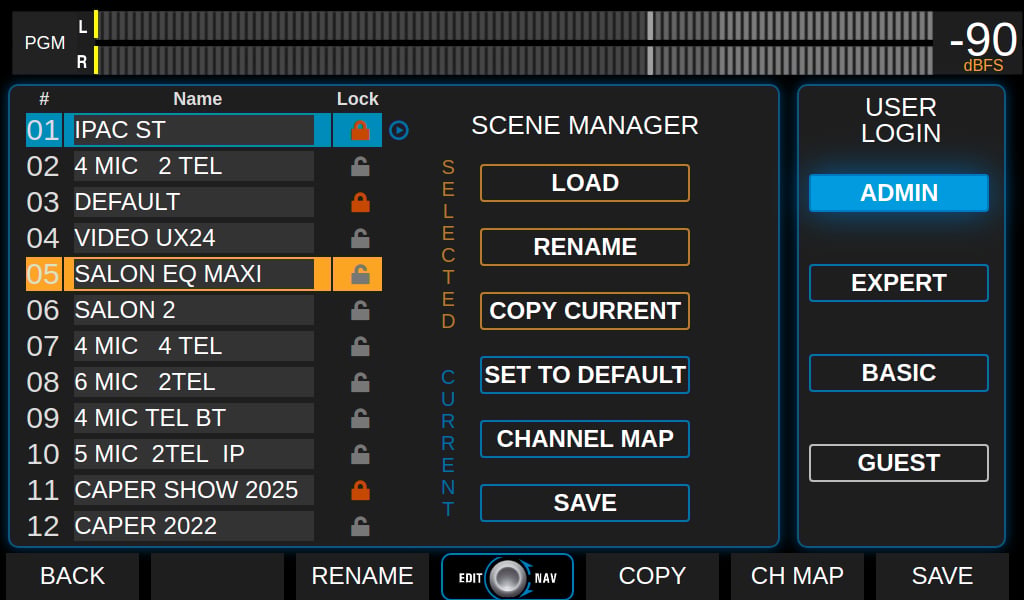Toggle lock for SALON EQ MAXI scene
The height and width of the screenshot is (600, 1024).
click(x=360, y=274)
